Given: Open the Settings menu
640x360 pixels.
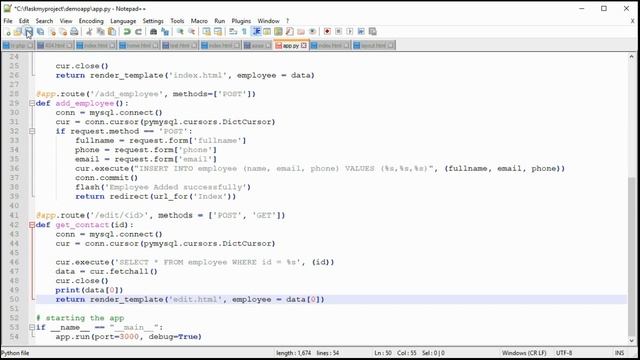Looking at the screenshot, I should click(153, 21).
